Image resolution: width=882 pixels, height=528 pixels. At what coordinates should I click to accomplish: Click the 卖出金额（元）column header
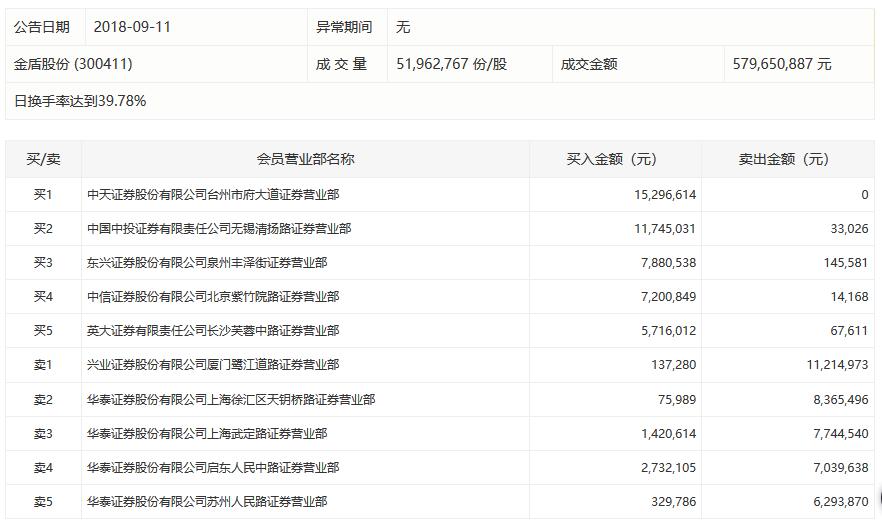click(x=788, y=159)
